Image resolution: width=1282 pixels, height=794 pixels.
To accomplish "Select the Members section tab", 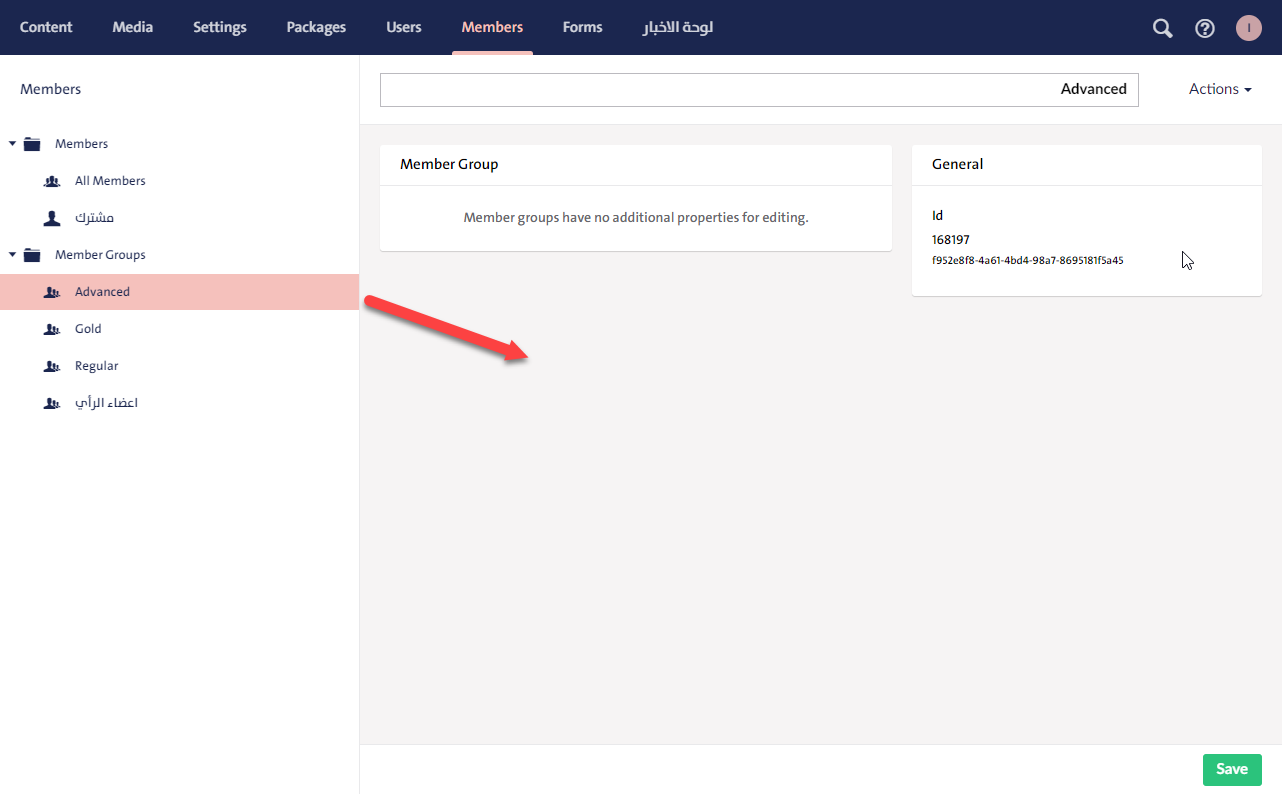I will pos(492,27).
